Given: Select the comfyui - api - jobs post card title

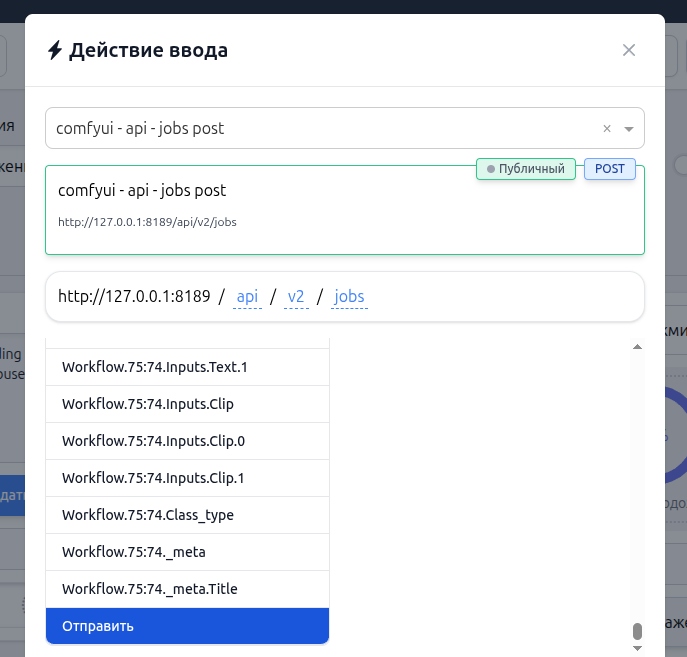Looking at the screenshot, I should click(142, 191).
